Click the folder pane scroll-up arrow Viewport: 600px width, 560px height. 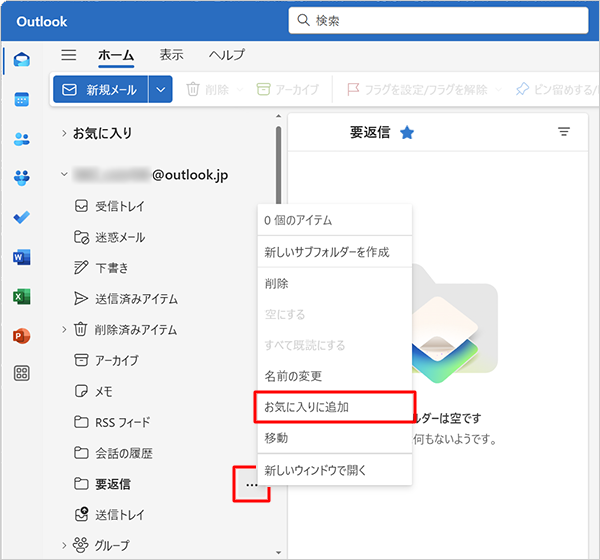(279, 116)
